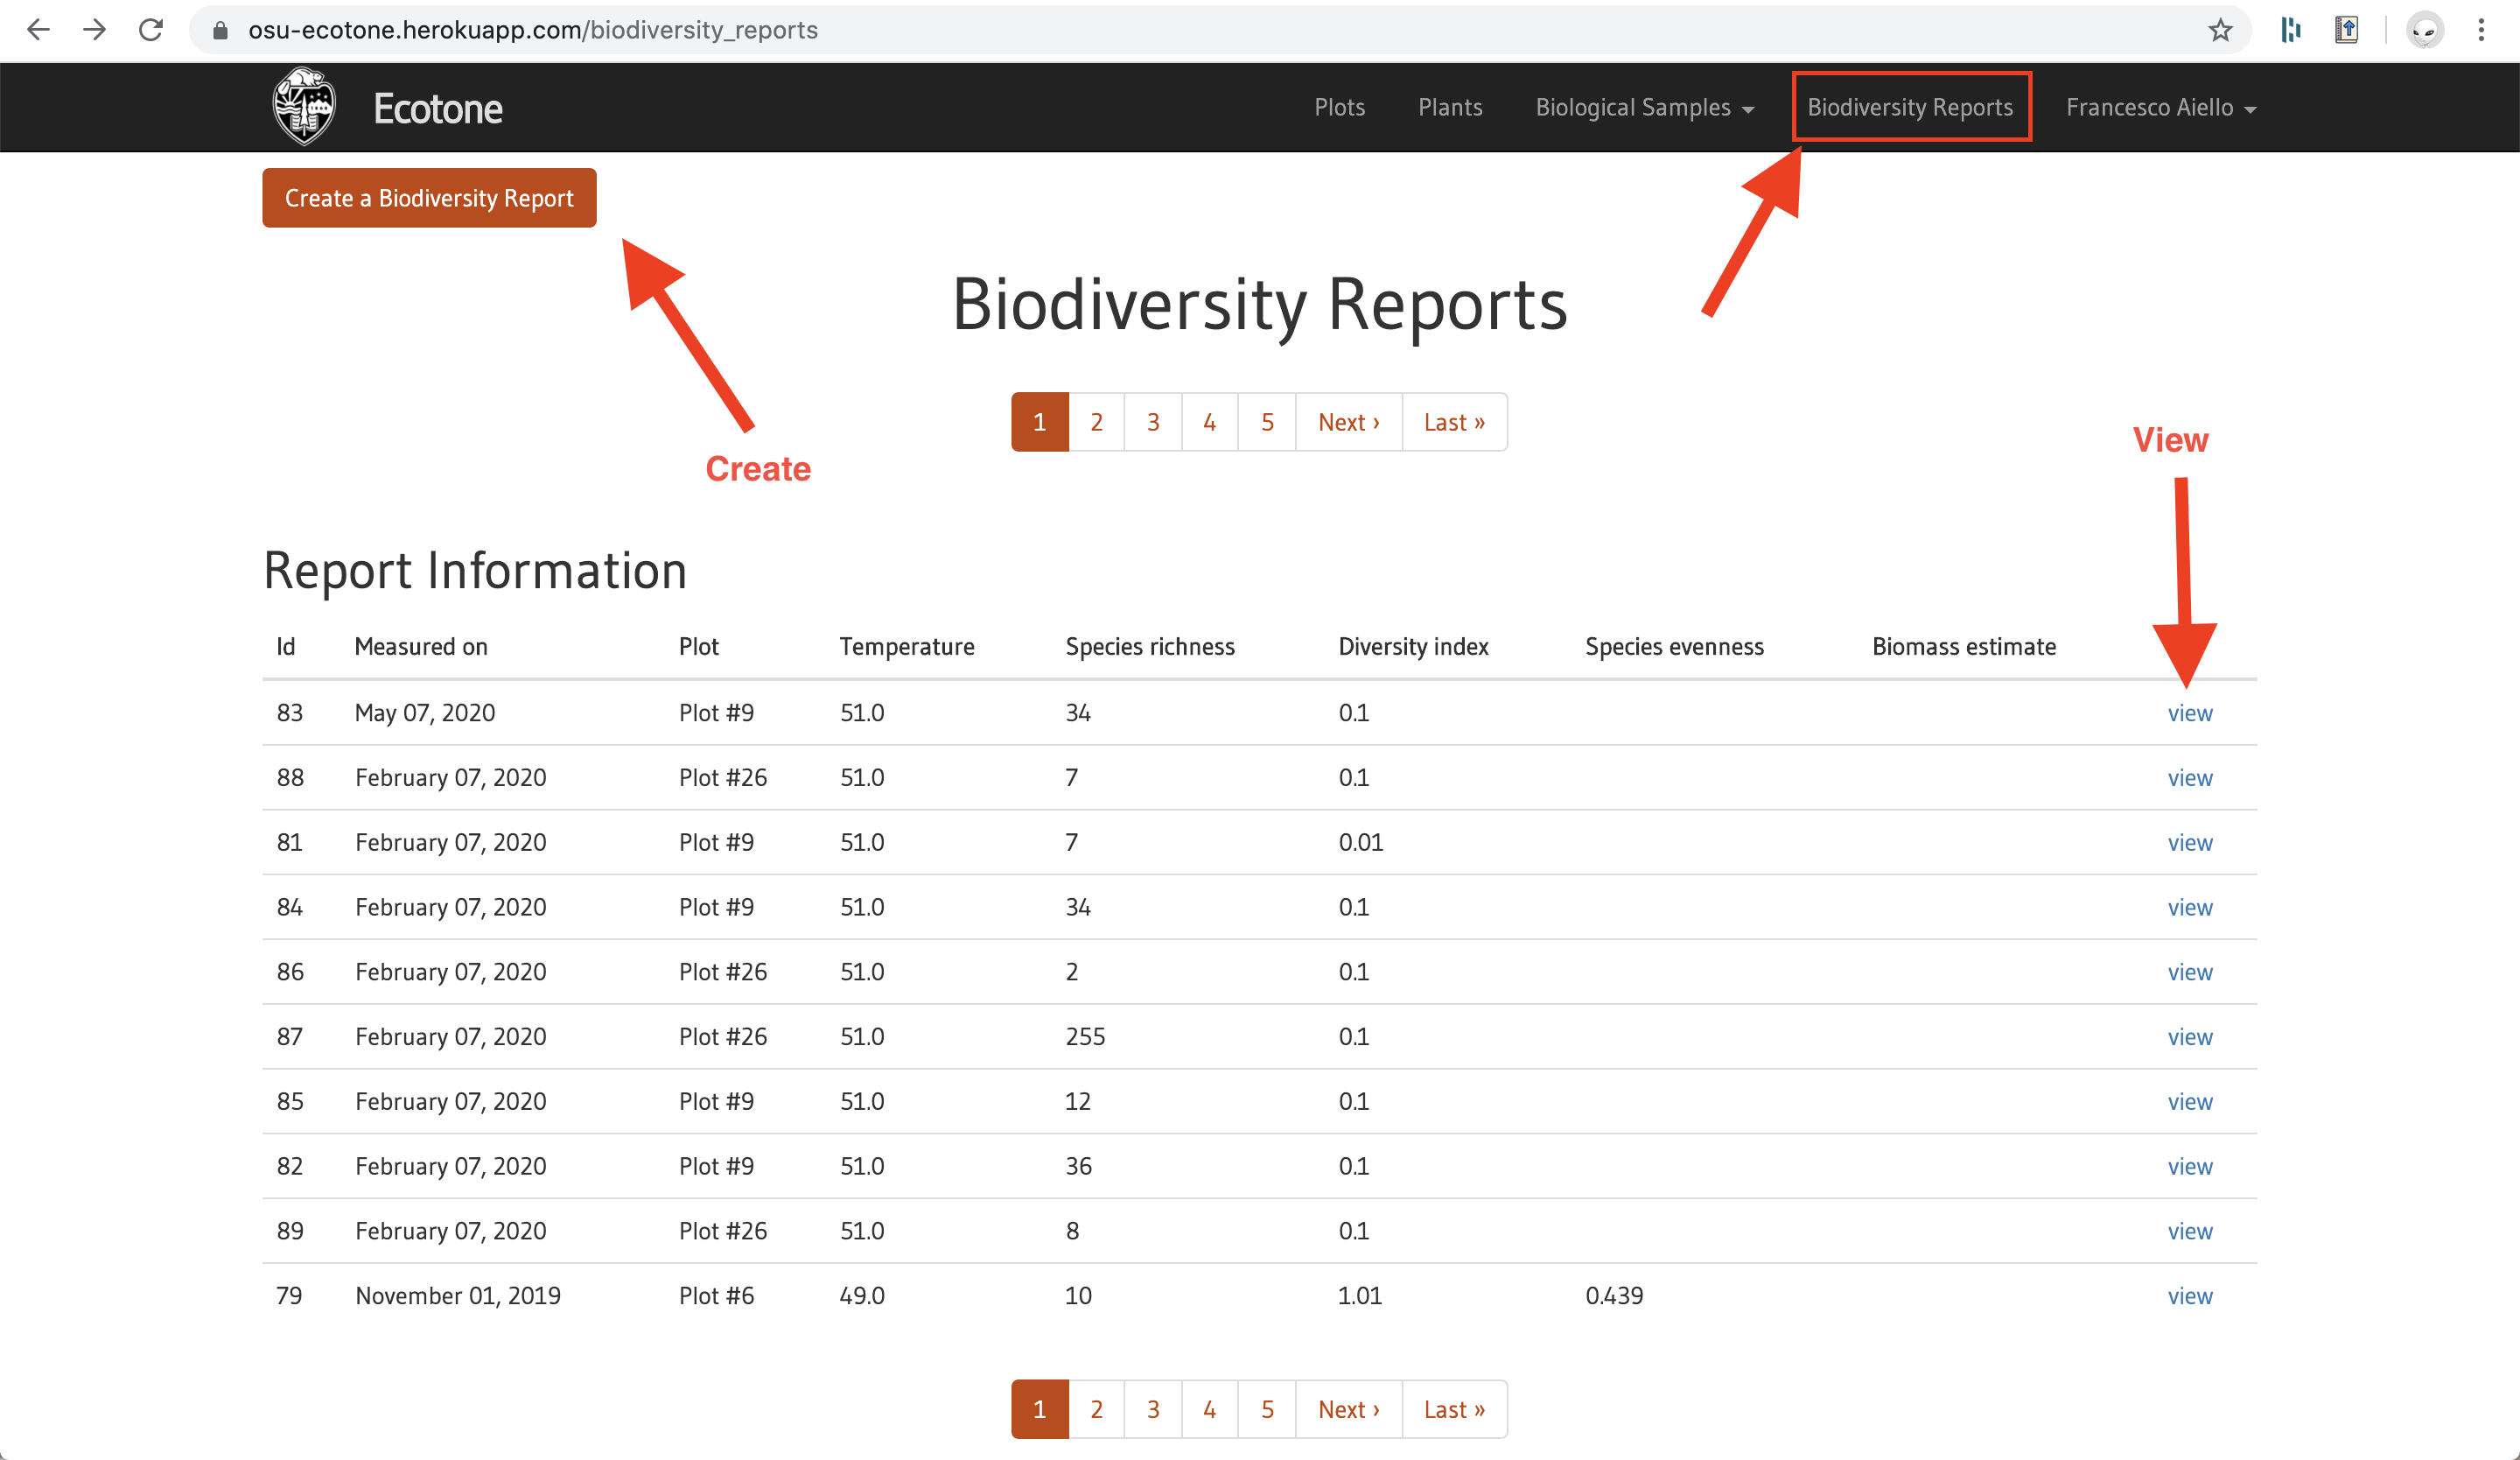Click the species evenness value 0.439
Image resolution: width=2520 pixels, height=1460 pixels.
1614,1296
